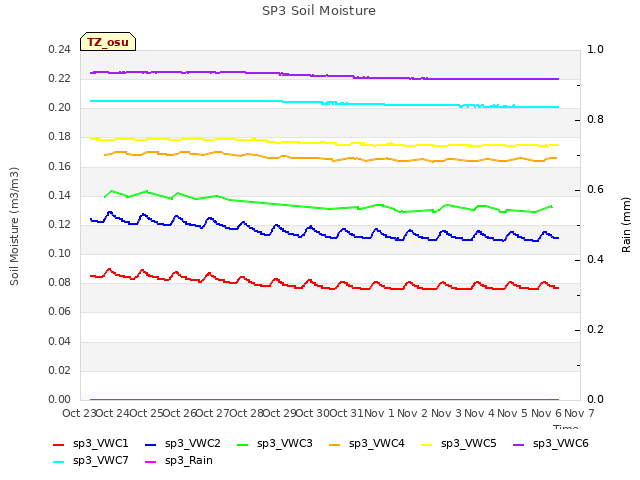Select the sp3_VWC4 legend label
The height and width of the screenshot is (480, 640).
(x=376, y=443)
